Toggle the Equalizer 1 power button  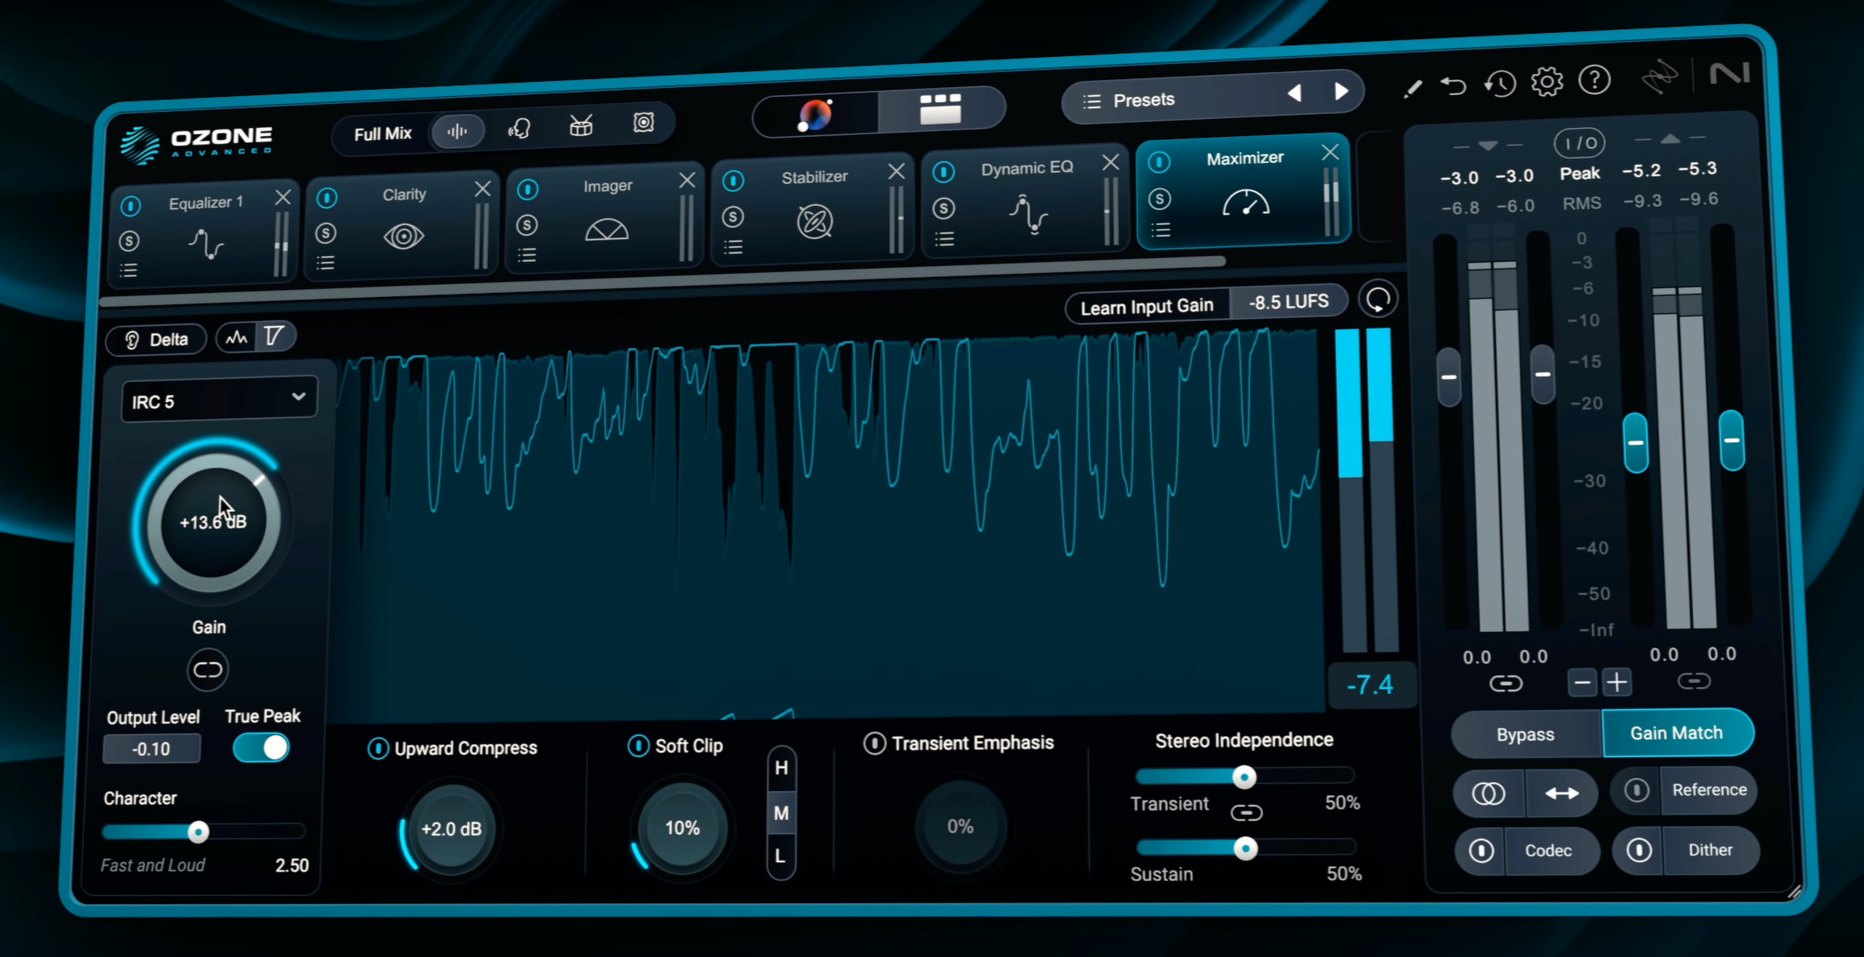tap(130, 206)
